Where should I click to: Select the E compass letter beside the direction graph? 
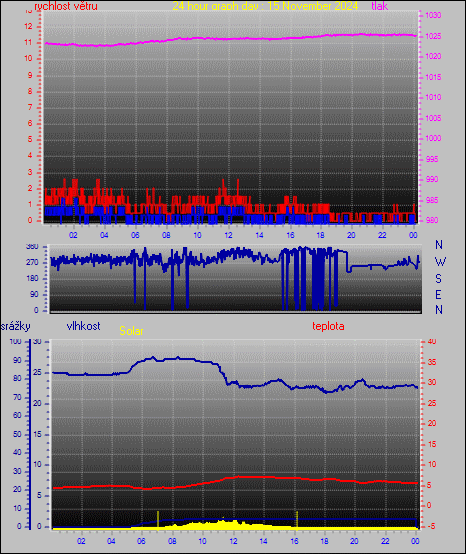tap(438, 294)
